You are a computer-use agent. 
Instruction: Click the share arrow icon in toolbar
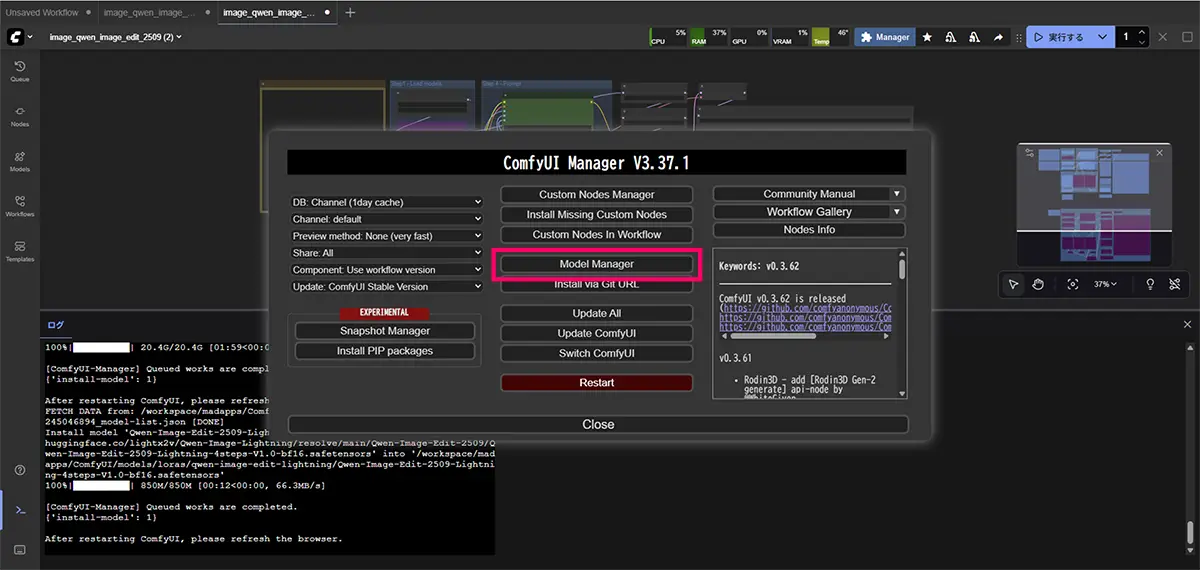(998, 37)
